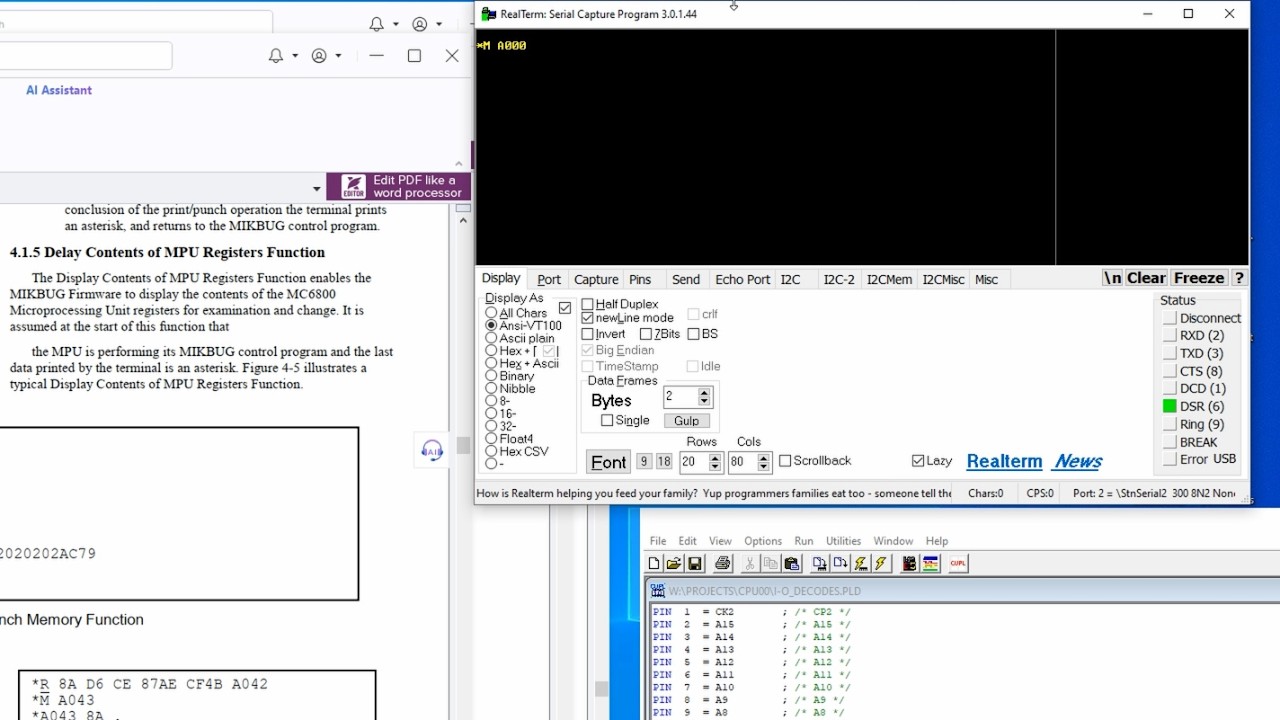Image resolution: width=1280 pixels, height=720 pixels.
Task: Click the read-aloud headphone AI icon
Action: (432, 451)
